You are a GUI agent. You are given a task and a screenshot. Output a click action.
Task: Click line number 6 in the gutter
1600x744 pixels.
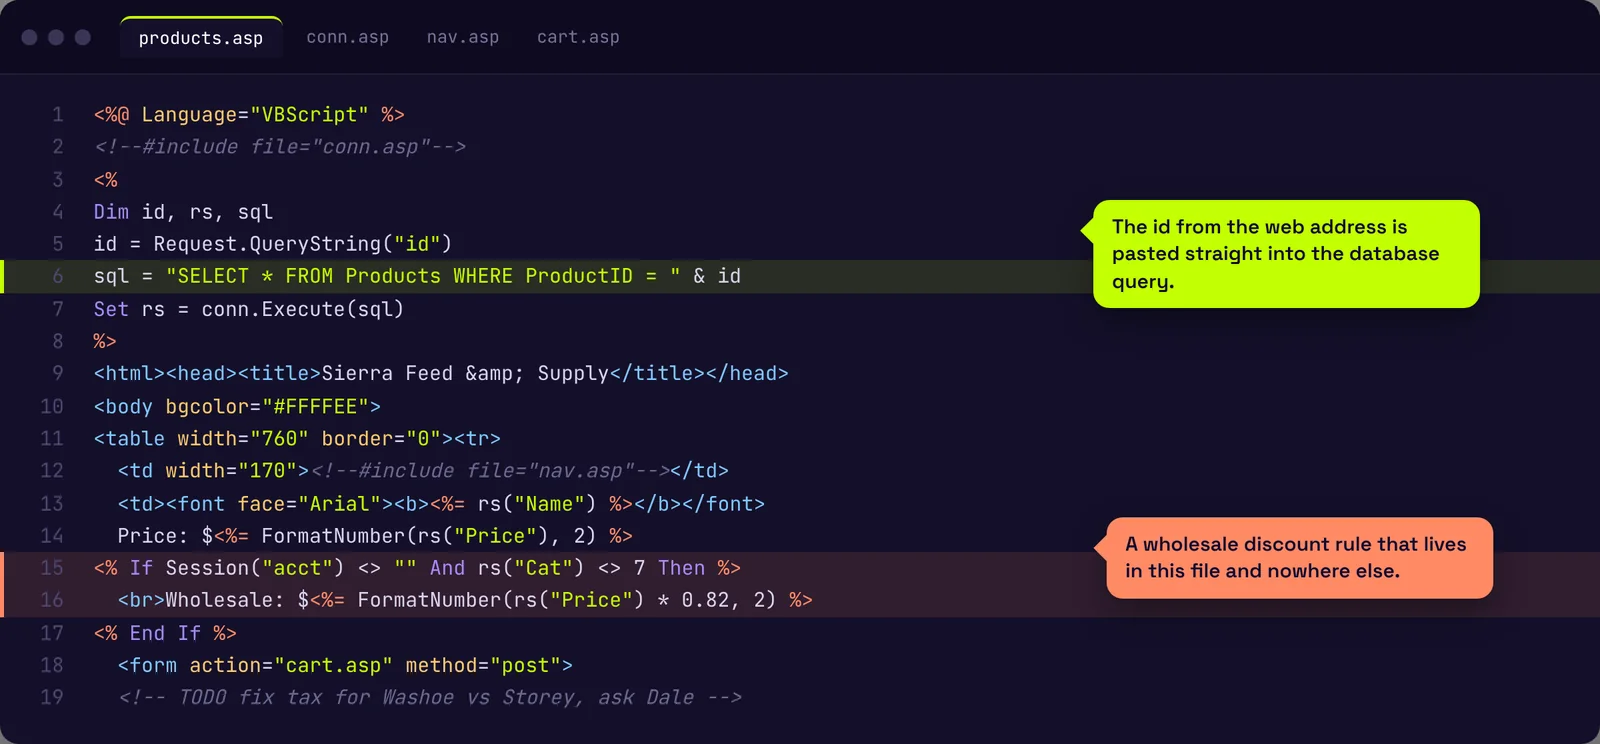pyautogui.click(x=57, y=276)
